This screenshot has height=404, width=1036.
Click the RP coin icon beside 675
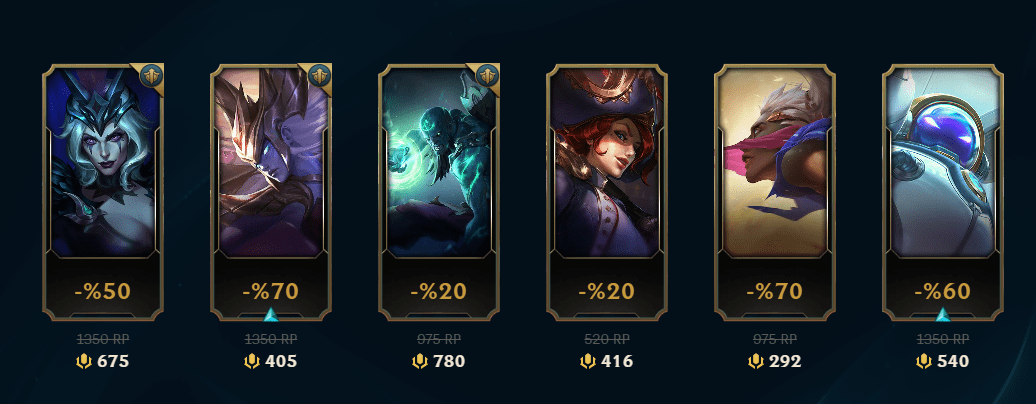coord(83,362)
